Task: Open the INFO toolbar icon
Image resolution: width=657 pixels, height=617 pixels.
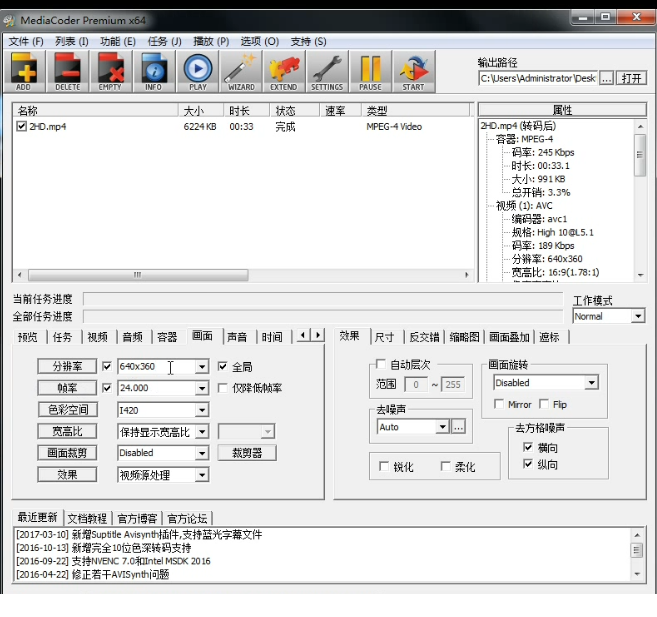Action: (154, 71)
